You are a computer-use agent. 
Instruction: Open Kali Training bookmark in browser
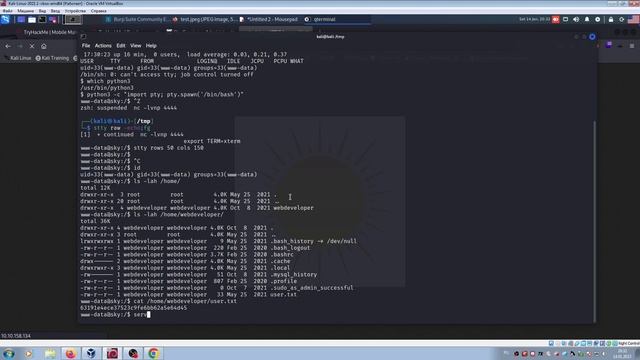[x=52, y=58]
